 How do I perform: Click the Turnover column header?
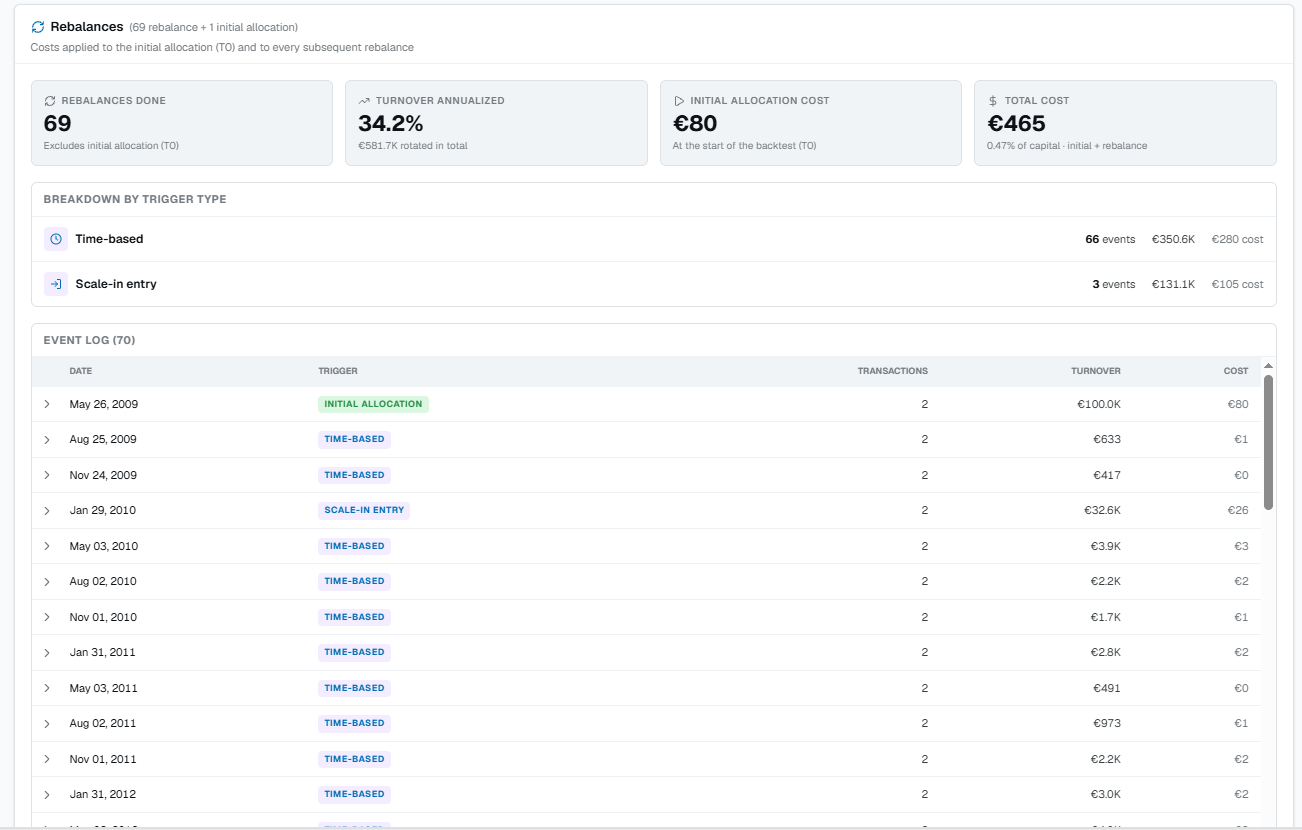pos(1096,371)
